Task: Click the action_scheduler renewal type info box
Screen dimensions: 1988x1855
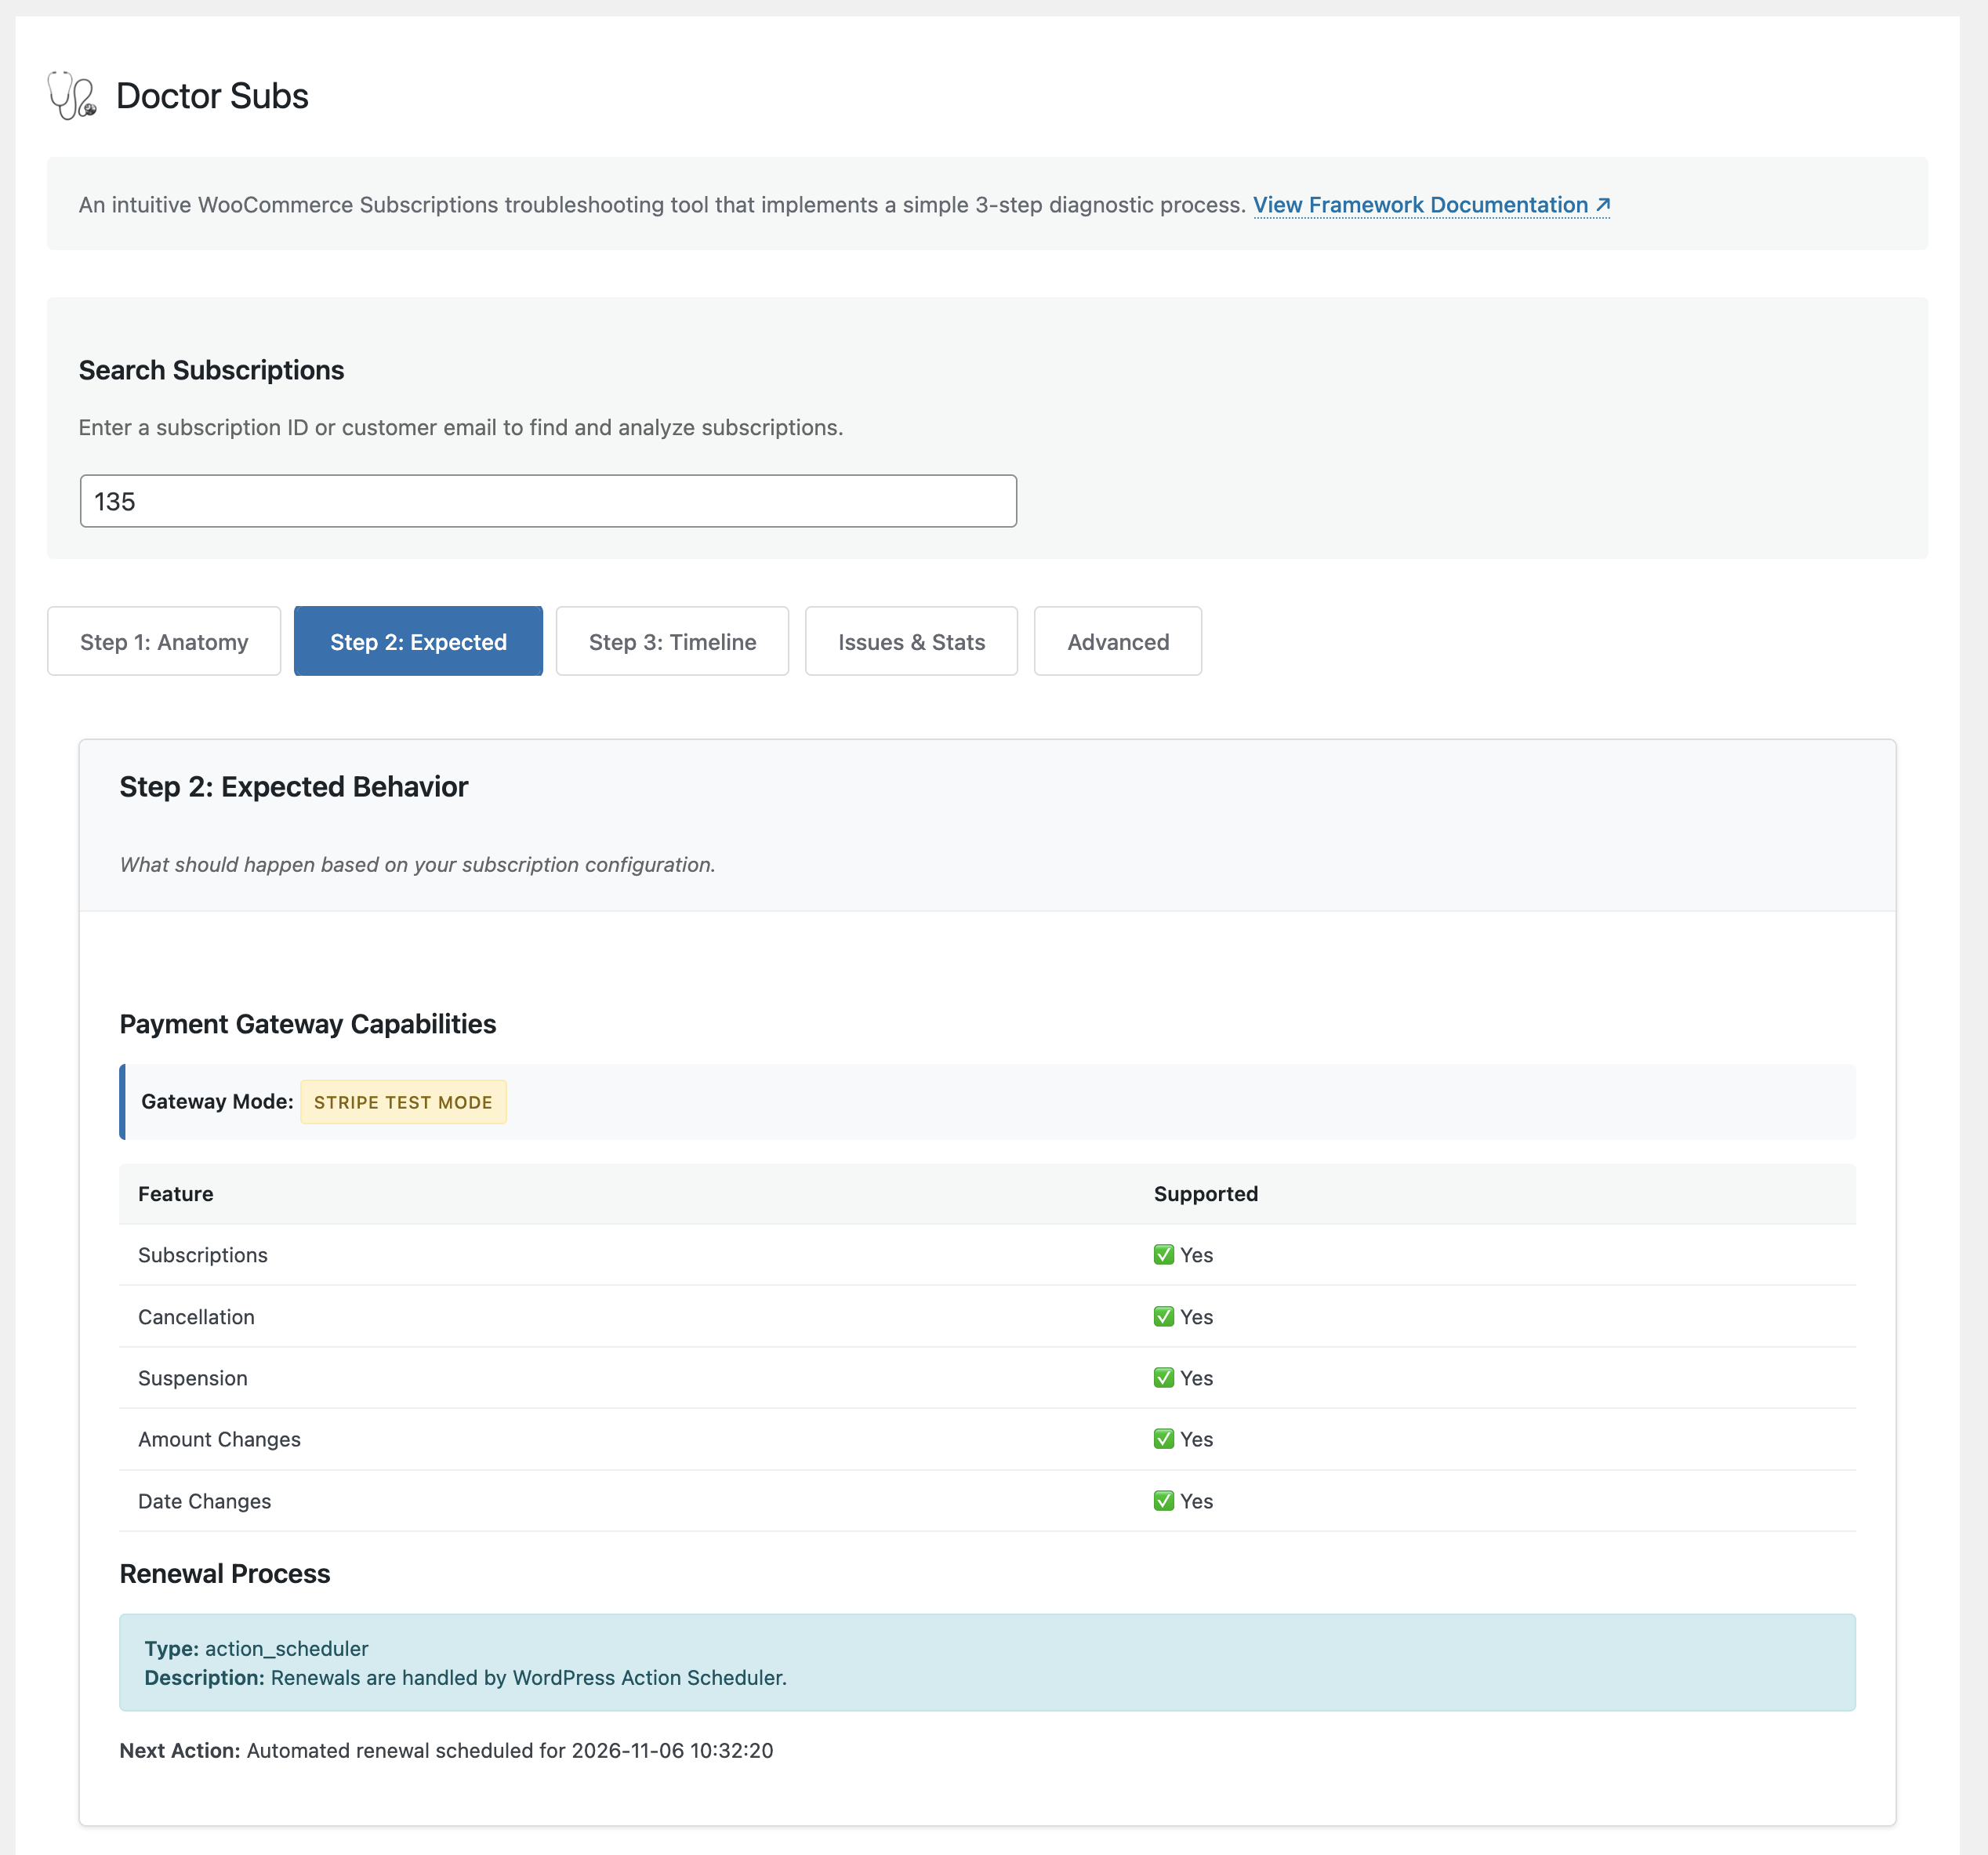Action: (x=986, y=1662)
